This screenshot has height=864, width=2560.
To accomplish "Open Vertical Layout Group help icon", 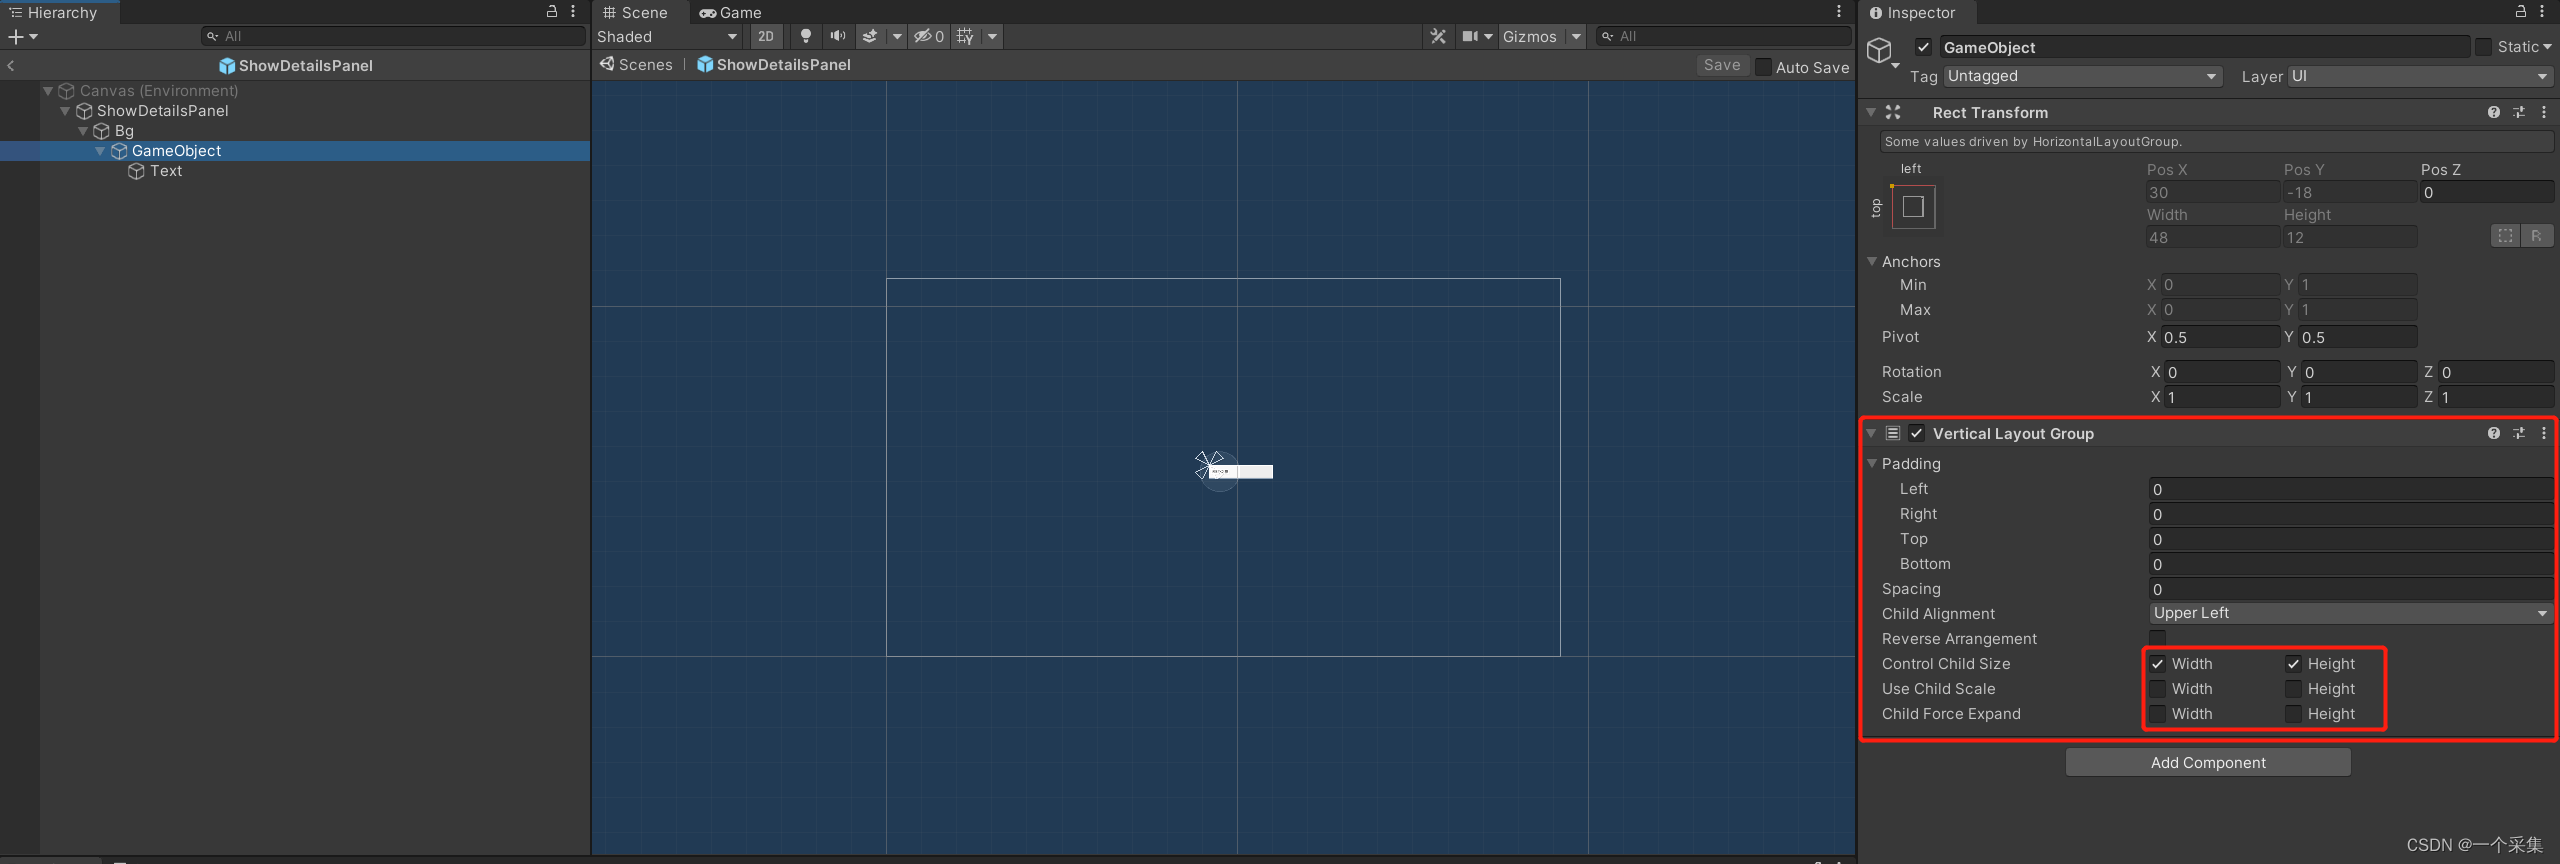I will [x=2494, y=433].
